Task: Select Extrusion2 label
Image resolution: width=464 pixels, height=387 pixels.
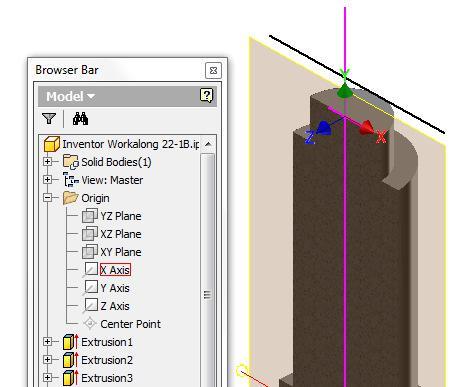Action: (x=107, y=360)
